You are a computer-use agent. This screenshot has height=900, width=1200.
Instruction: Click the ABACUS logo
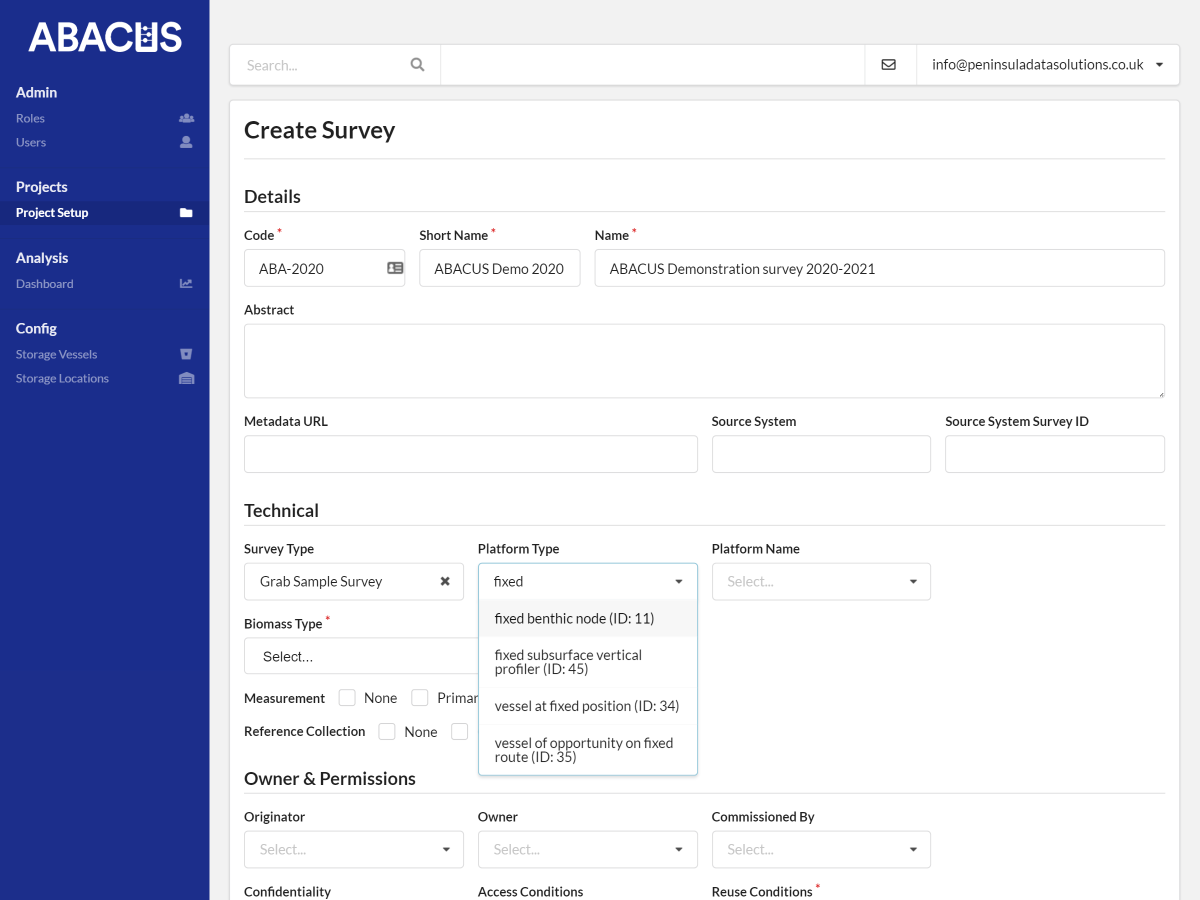tap(105, 37)
